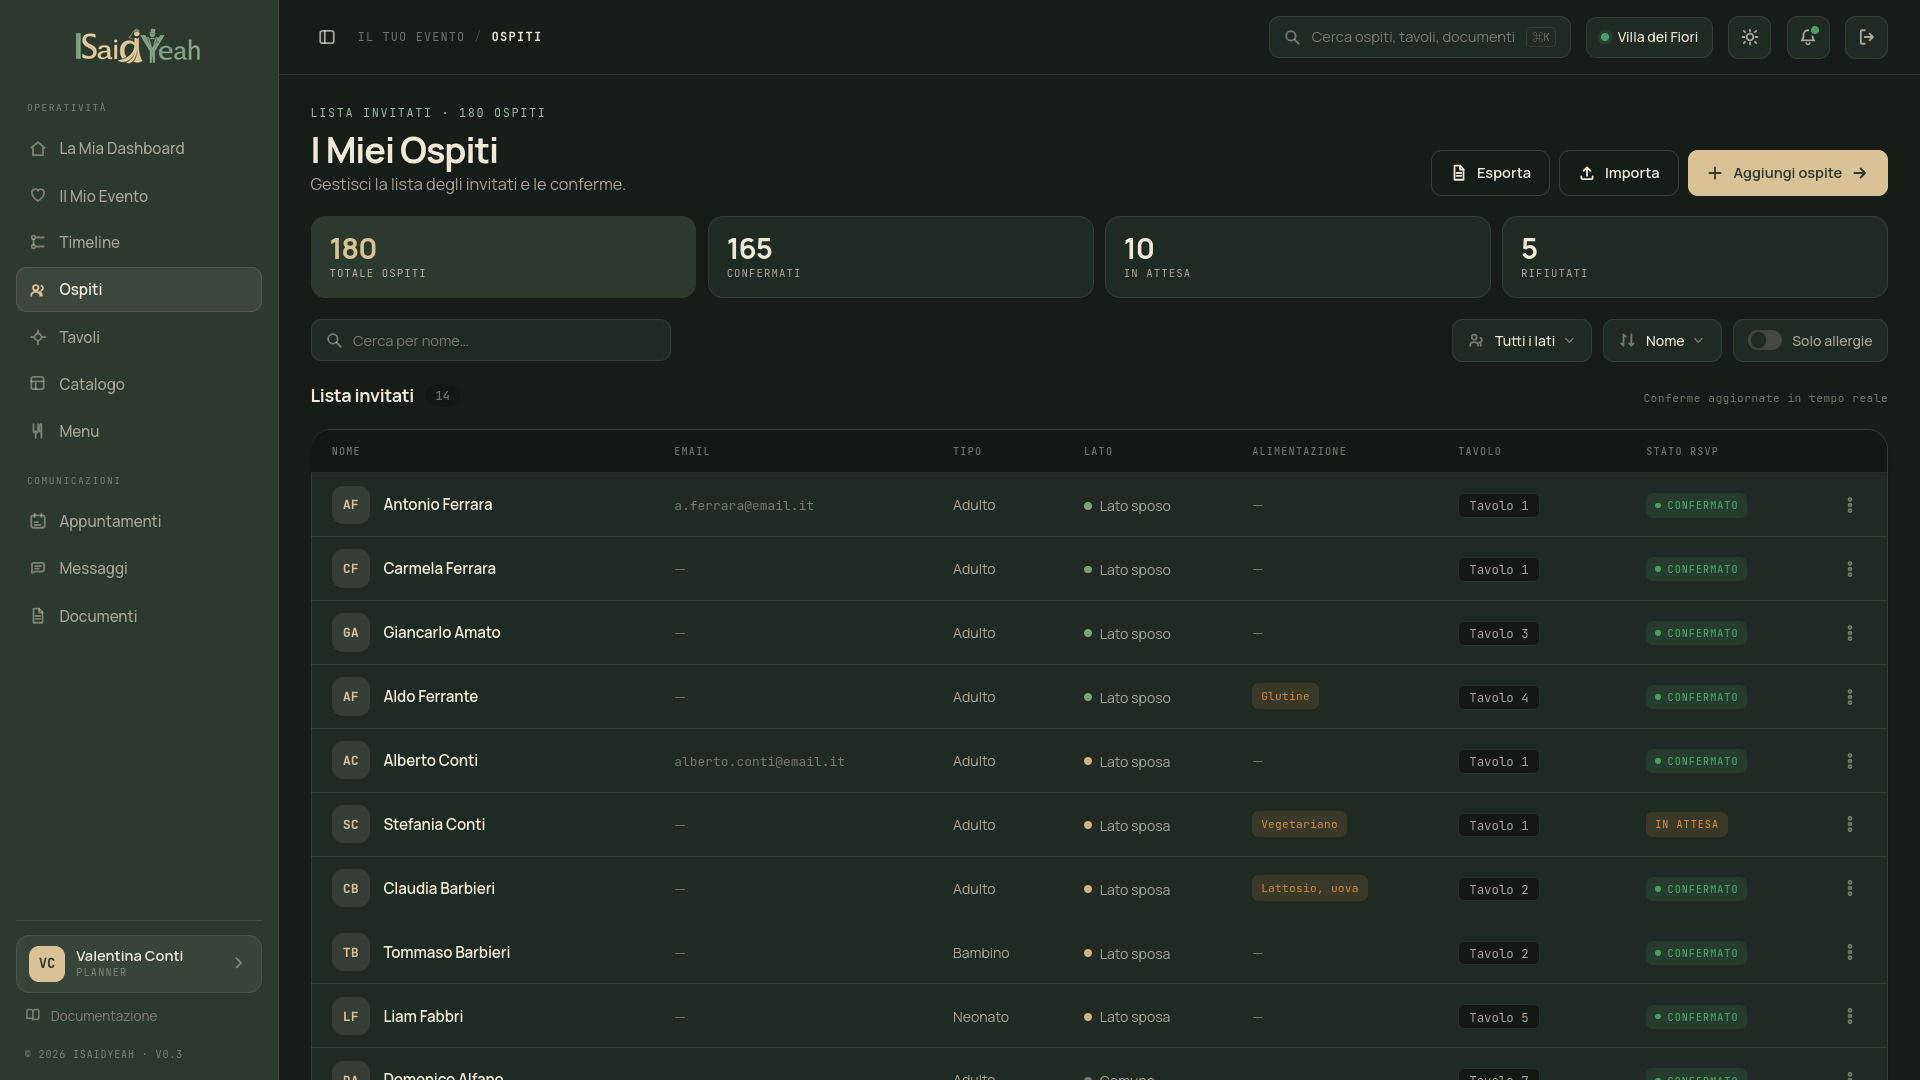Focus the Cerca per nome field
Screen dimensions: 1920x1080
coord(490,341)
